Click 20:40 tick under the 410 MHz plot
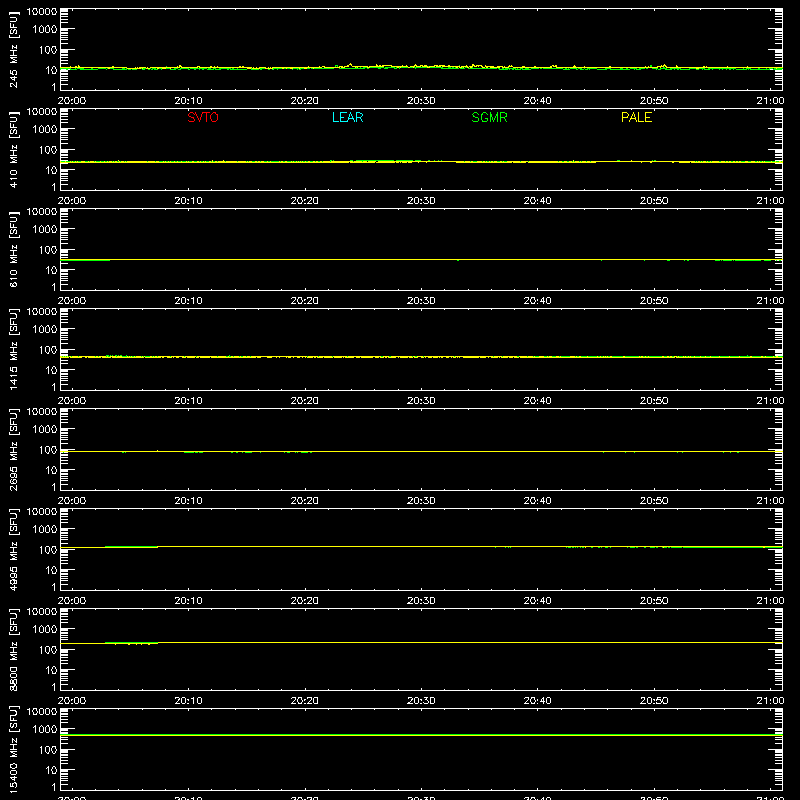The width and height of the screenshot is (800, 800). [x=537, y=201]
